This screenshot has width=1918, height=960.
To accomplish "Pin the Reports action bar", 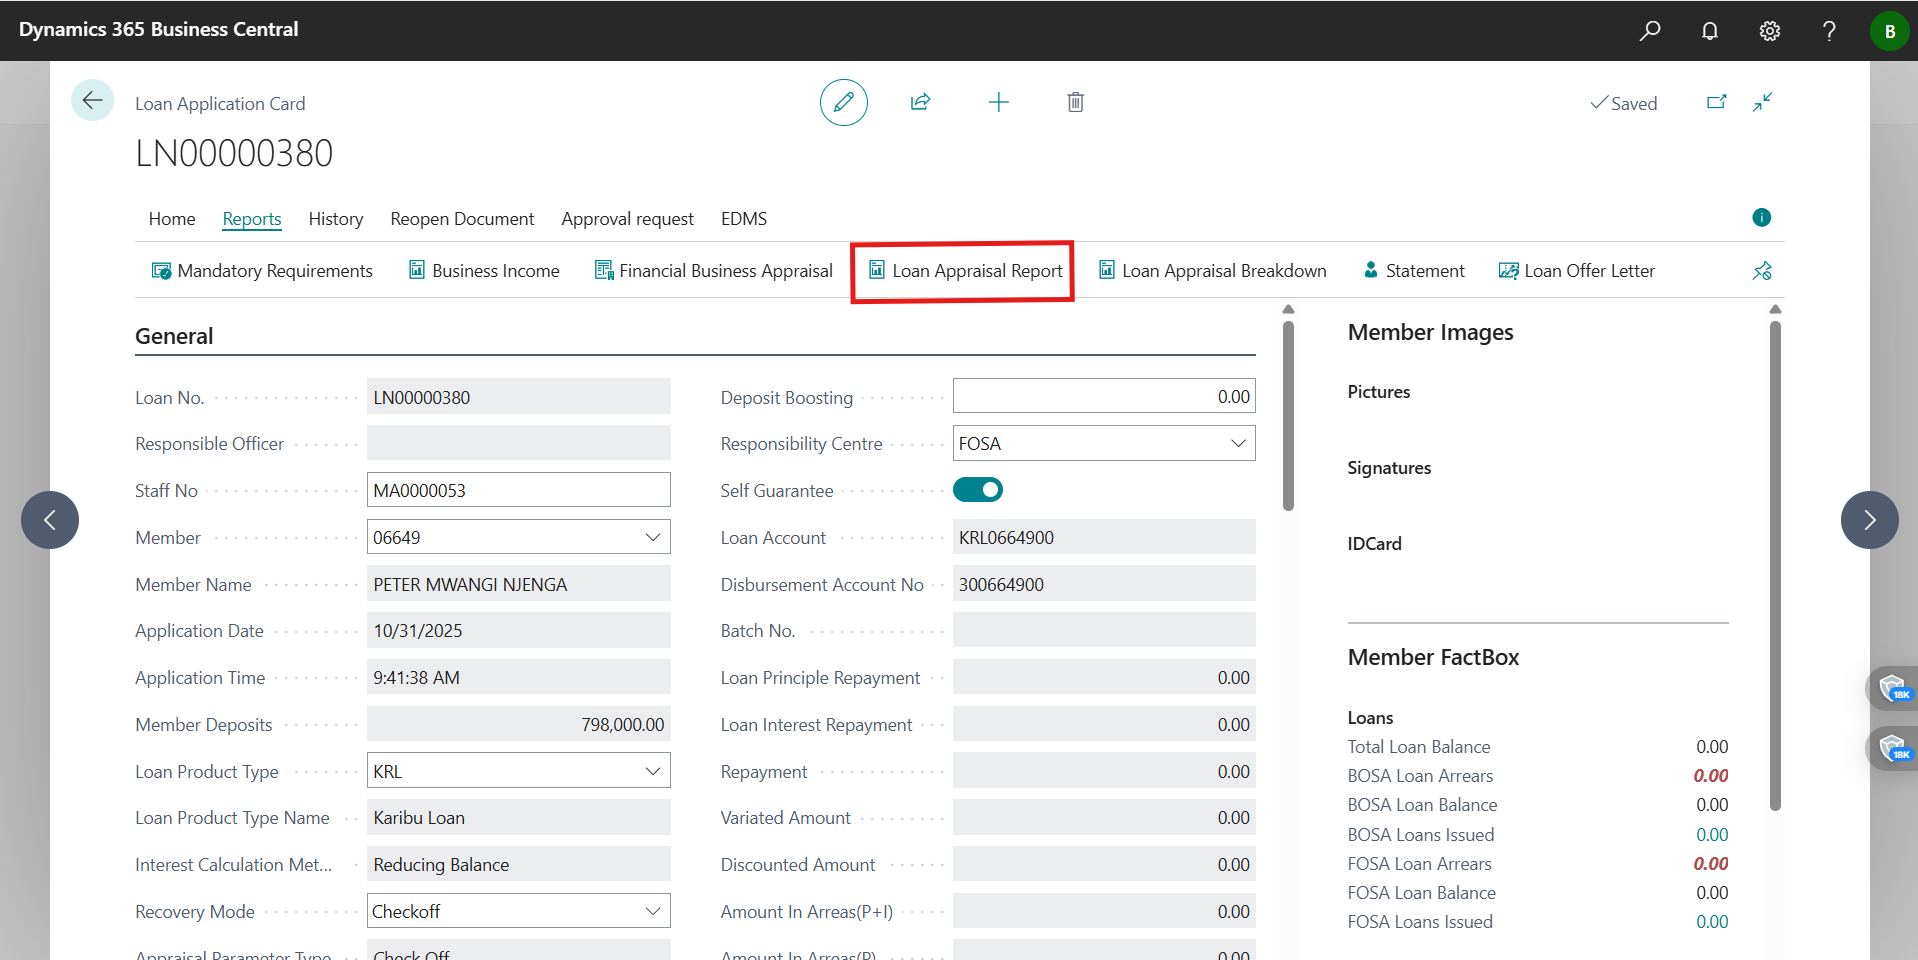I will [1762, 270].
